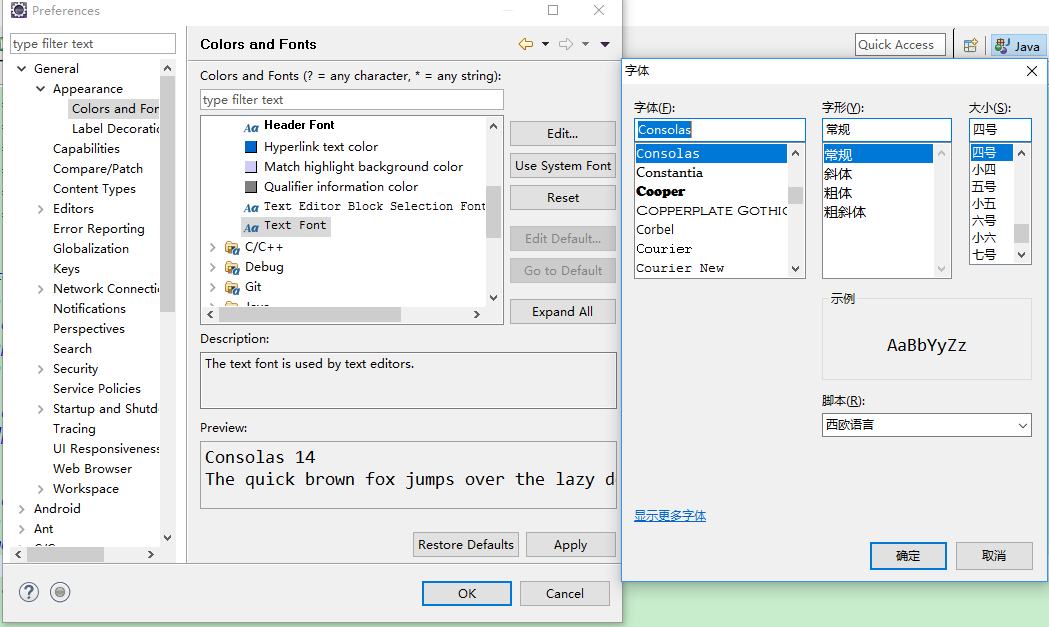
Task: Click the Header Font Aa icon
Action: [251, 128]
